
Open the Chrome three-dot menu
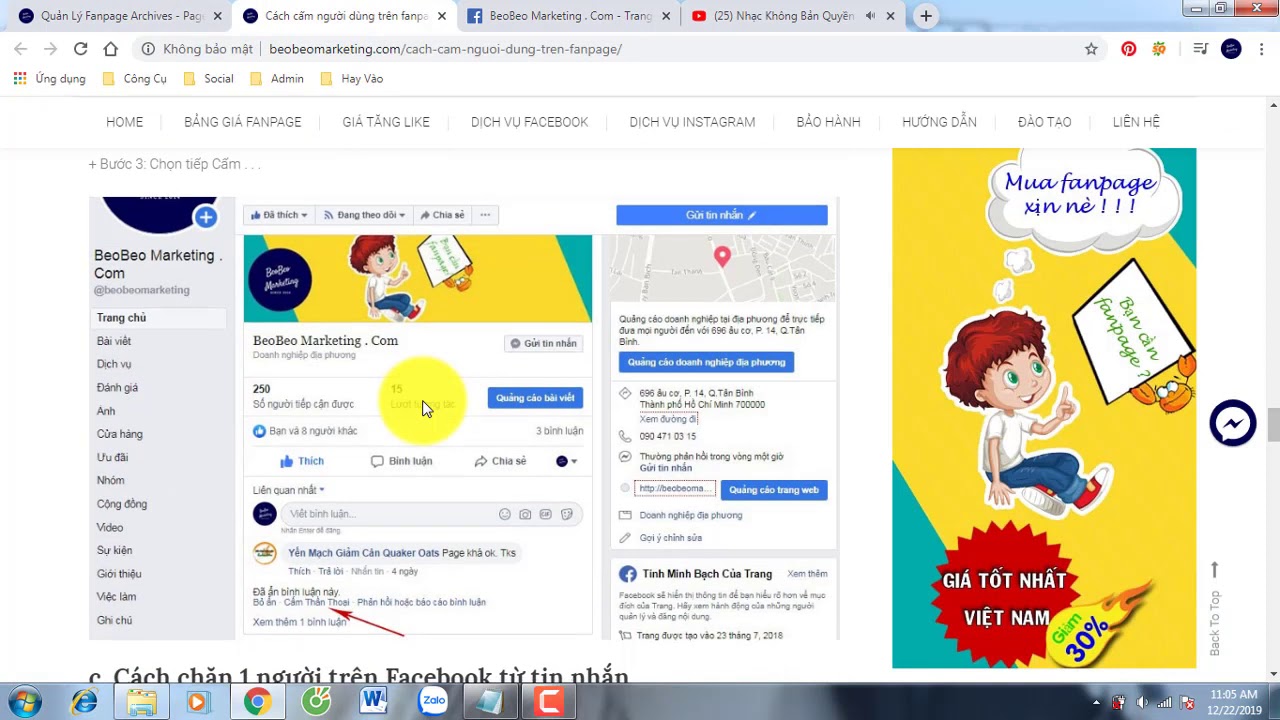pos(1262,49)
